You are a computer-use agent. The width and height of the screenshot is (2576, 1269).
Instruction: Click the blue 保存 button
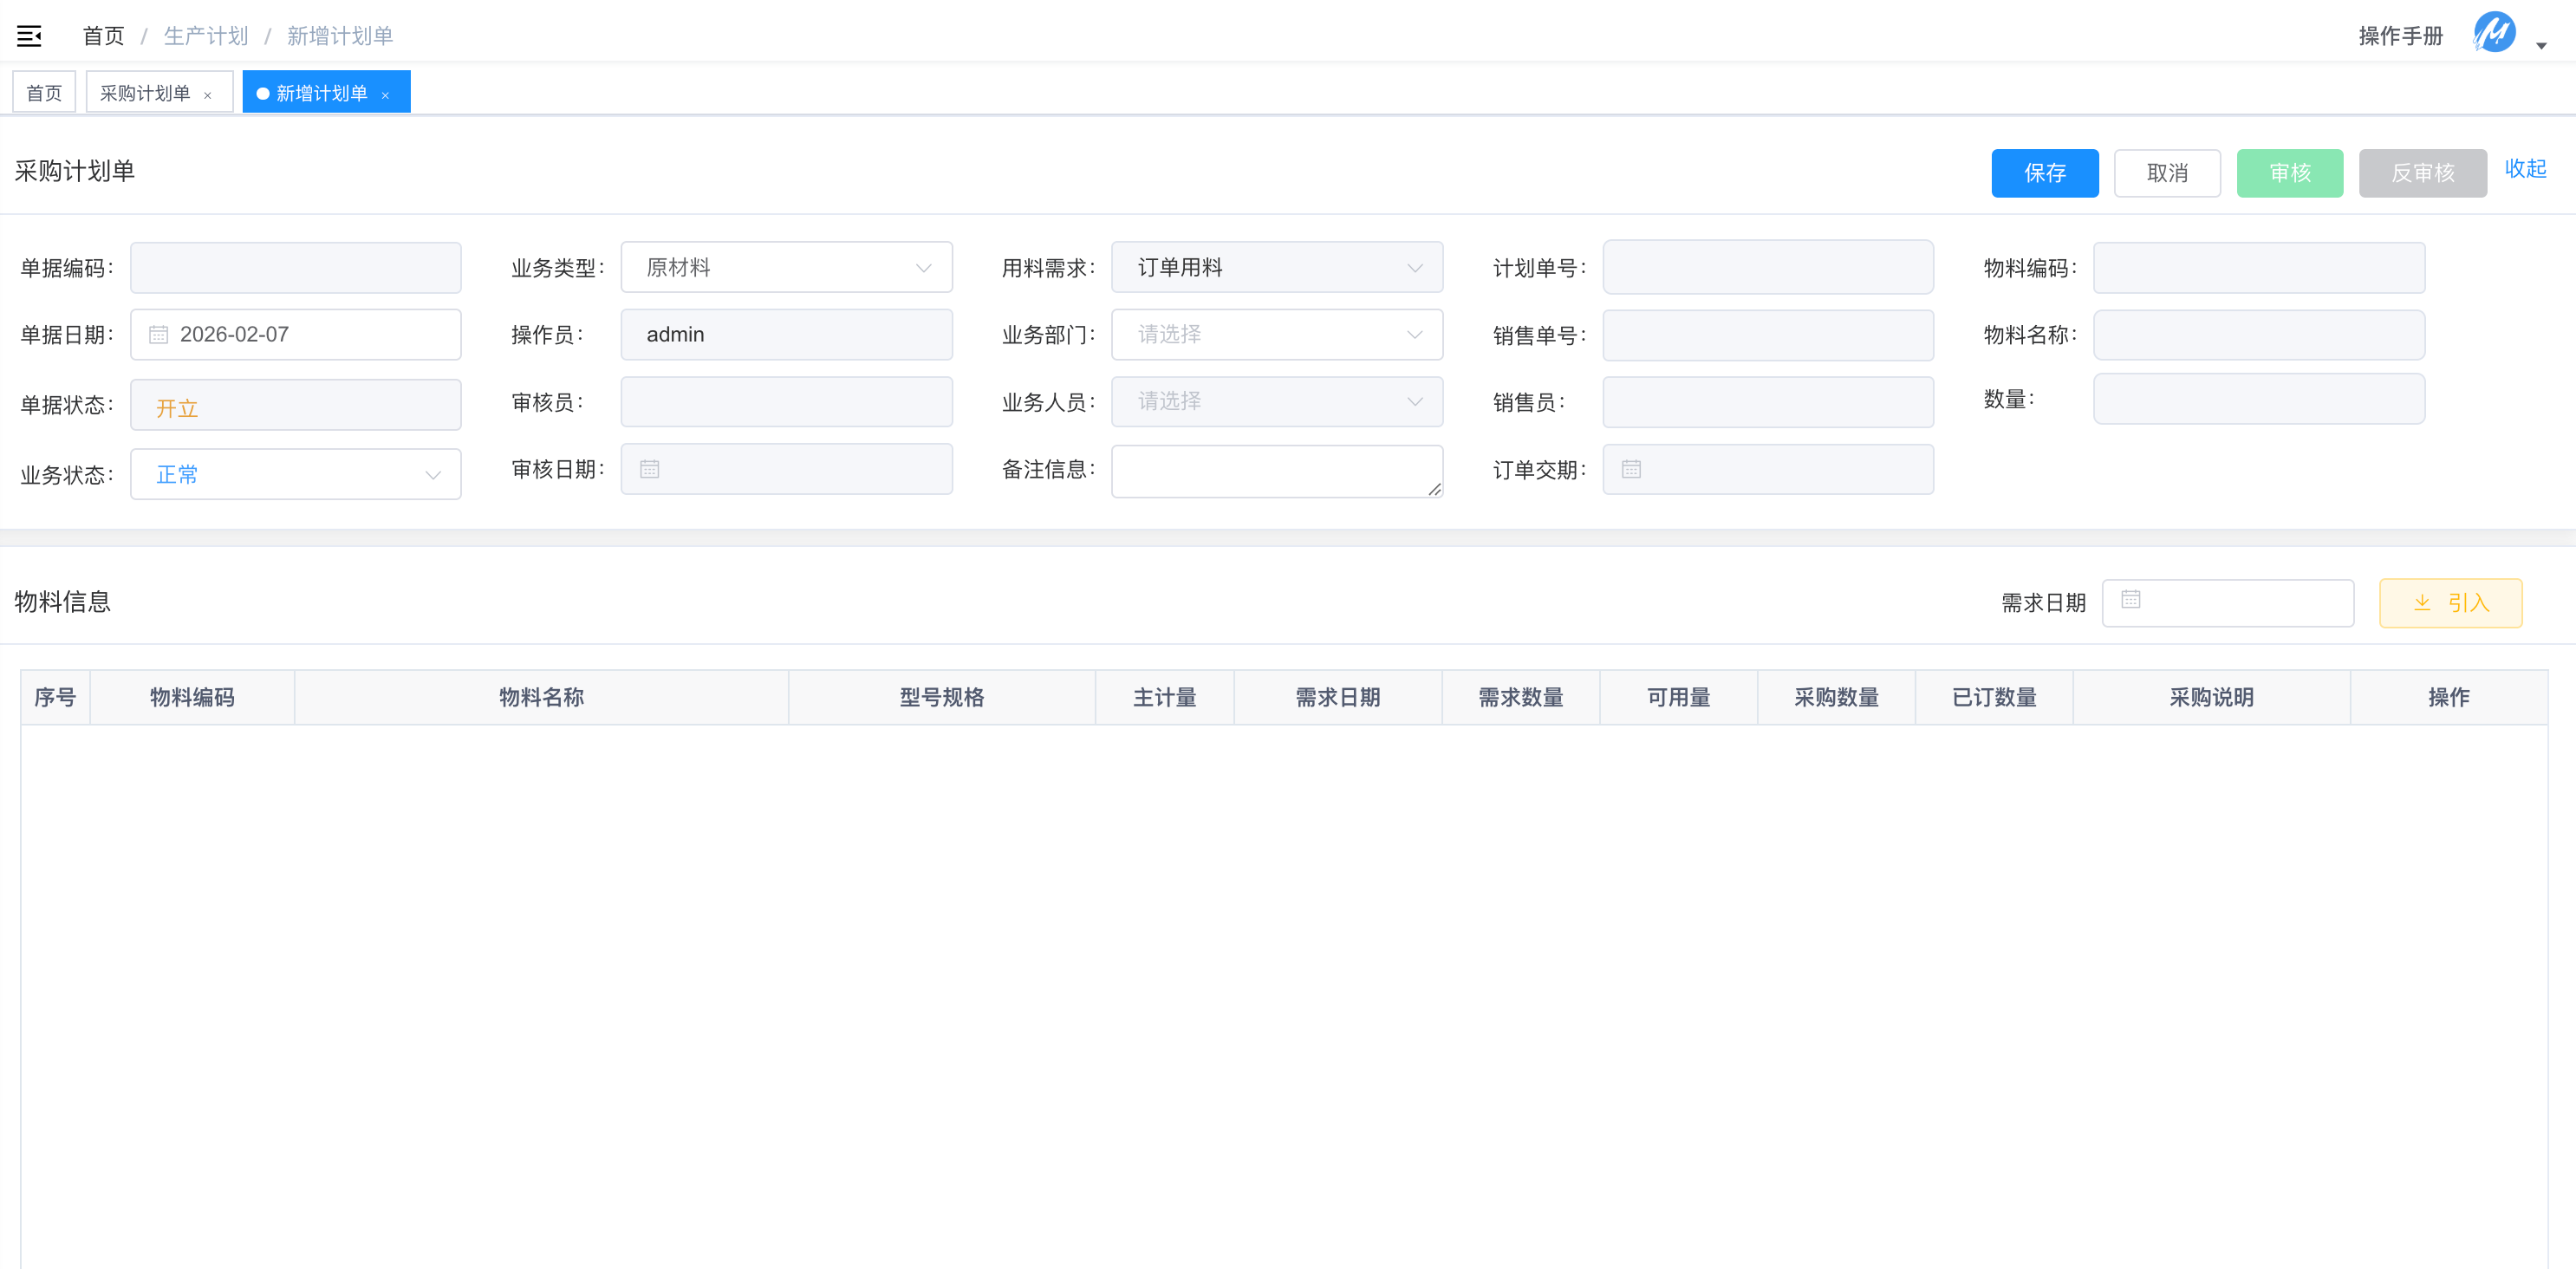pyautogui.click(x=2044, y=173)
